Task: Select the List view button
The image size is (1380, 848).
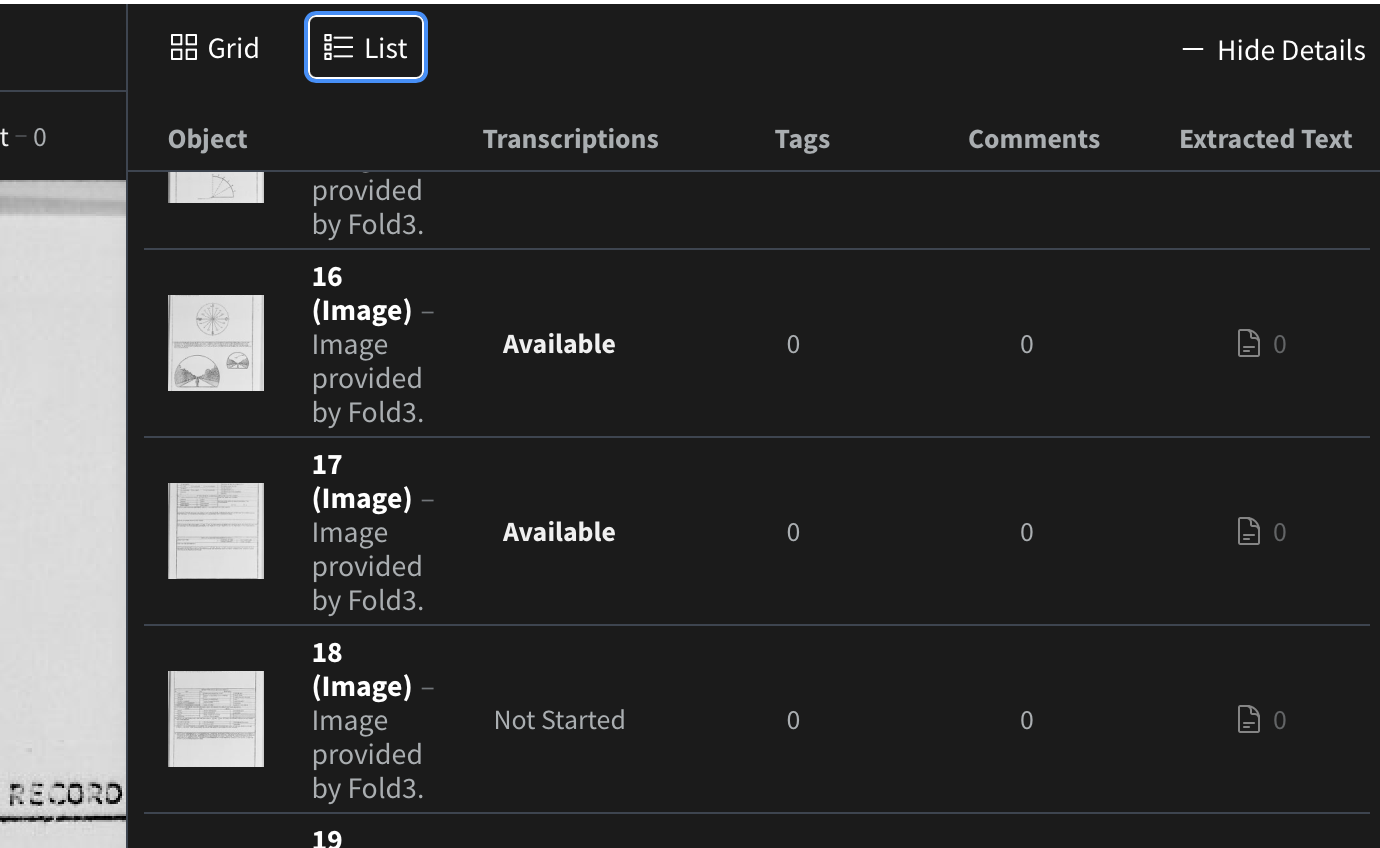Action: coord(366,48)
